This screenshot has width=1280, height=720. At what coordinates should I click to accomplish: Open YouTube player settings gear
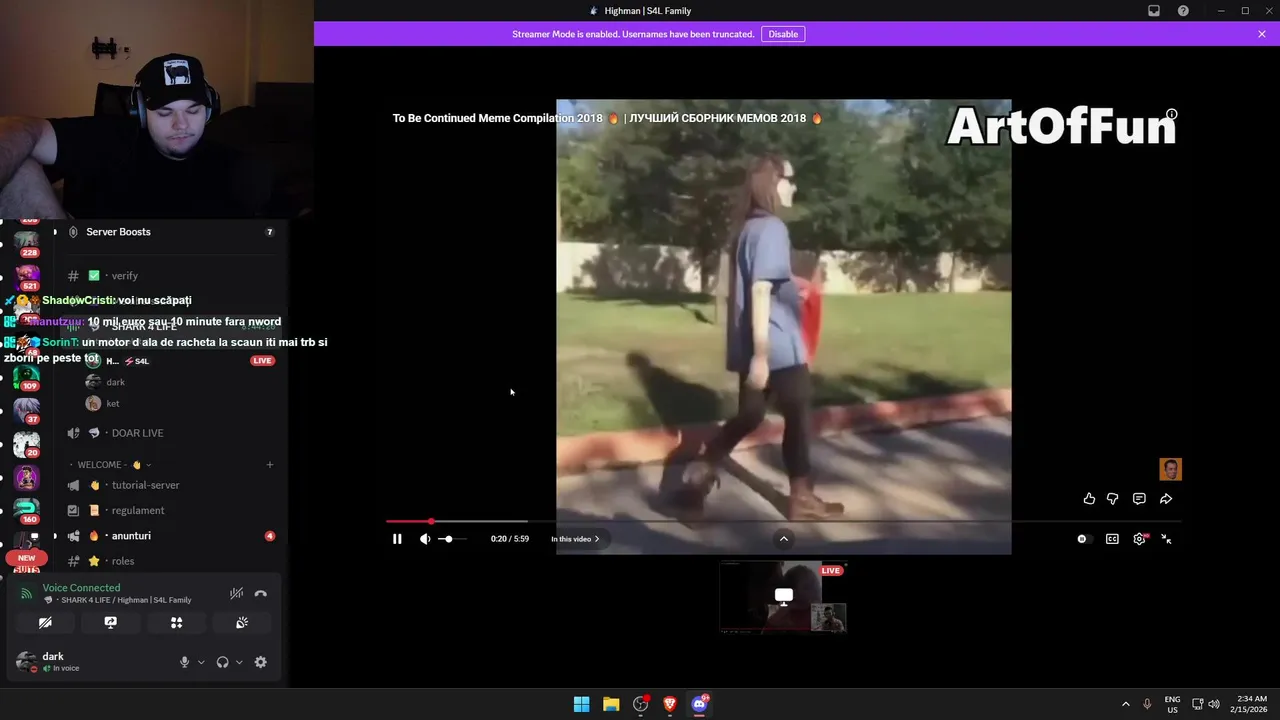(1139, 539)
